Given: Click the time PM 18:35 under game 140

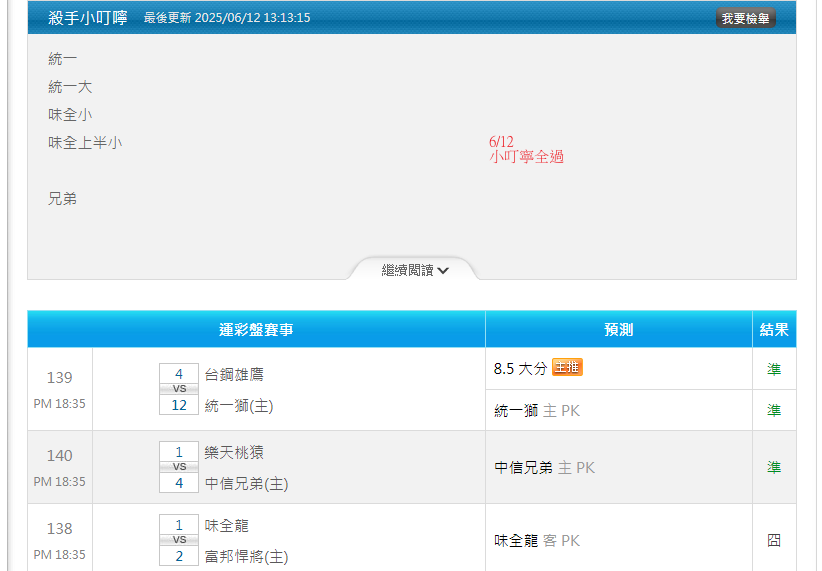Looking at the screenshot, I should tap(59, 482).
